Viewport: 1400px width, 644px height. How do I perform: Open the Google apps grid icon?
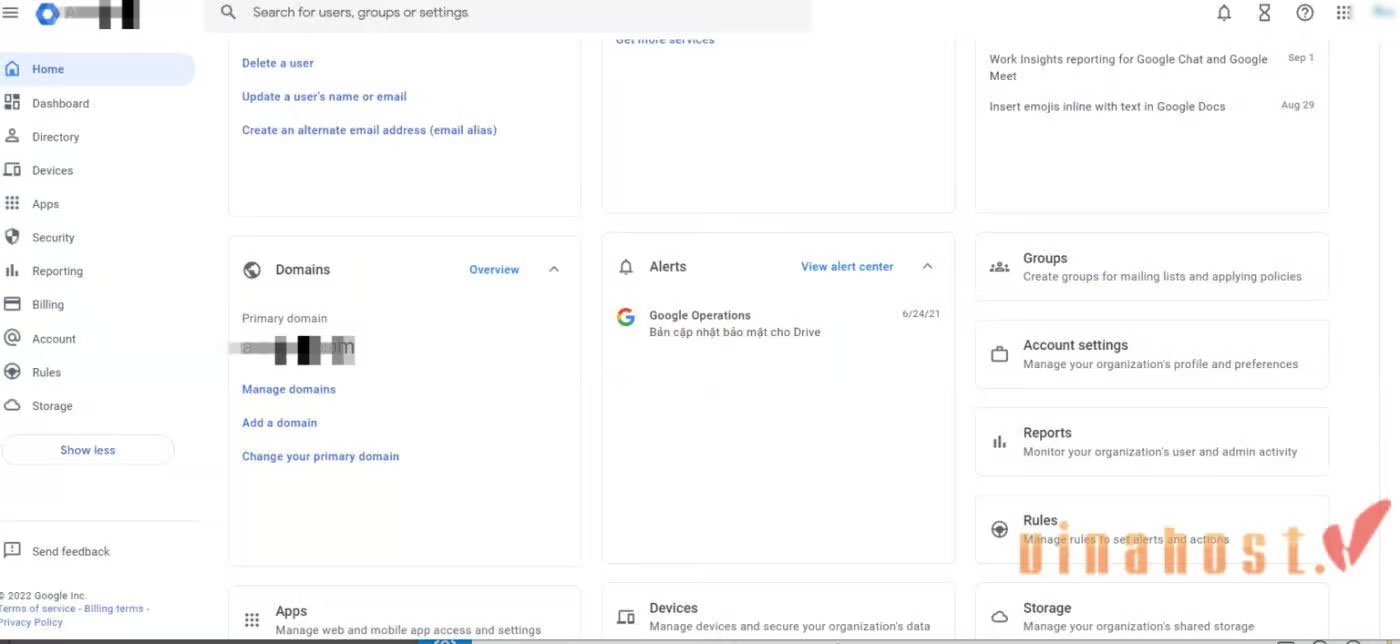pos(1344,13)
